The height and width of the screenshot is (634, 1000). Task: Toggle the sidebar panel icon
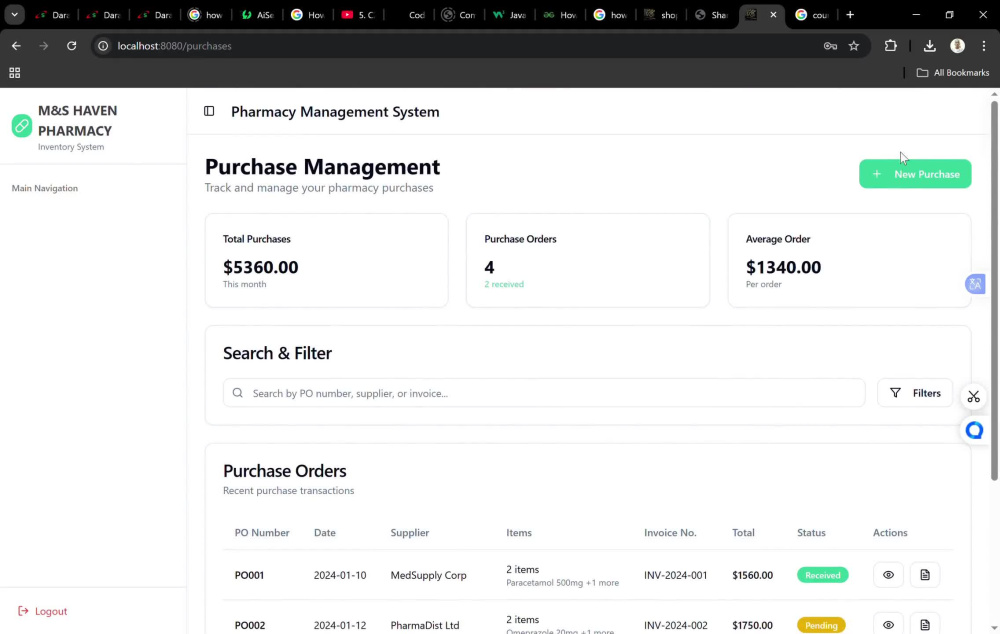[209, 112]
